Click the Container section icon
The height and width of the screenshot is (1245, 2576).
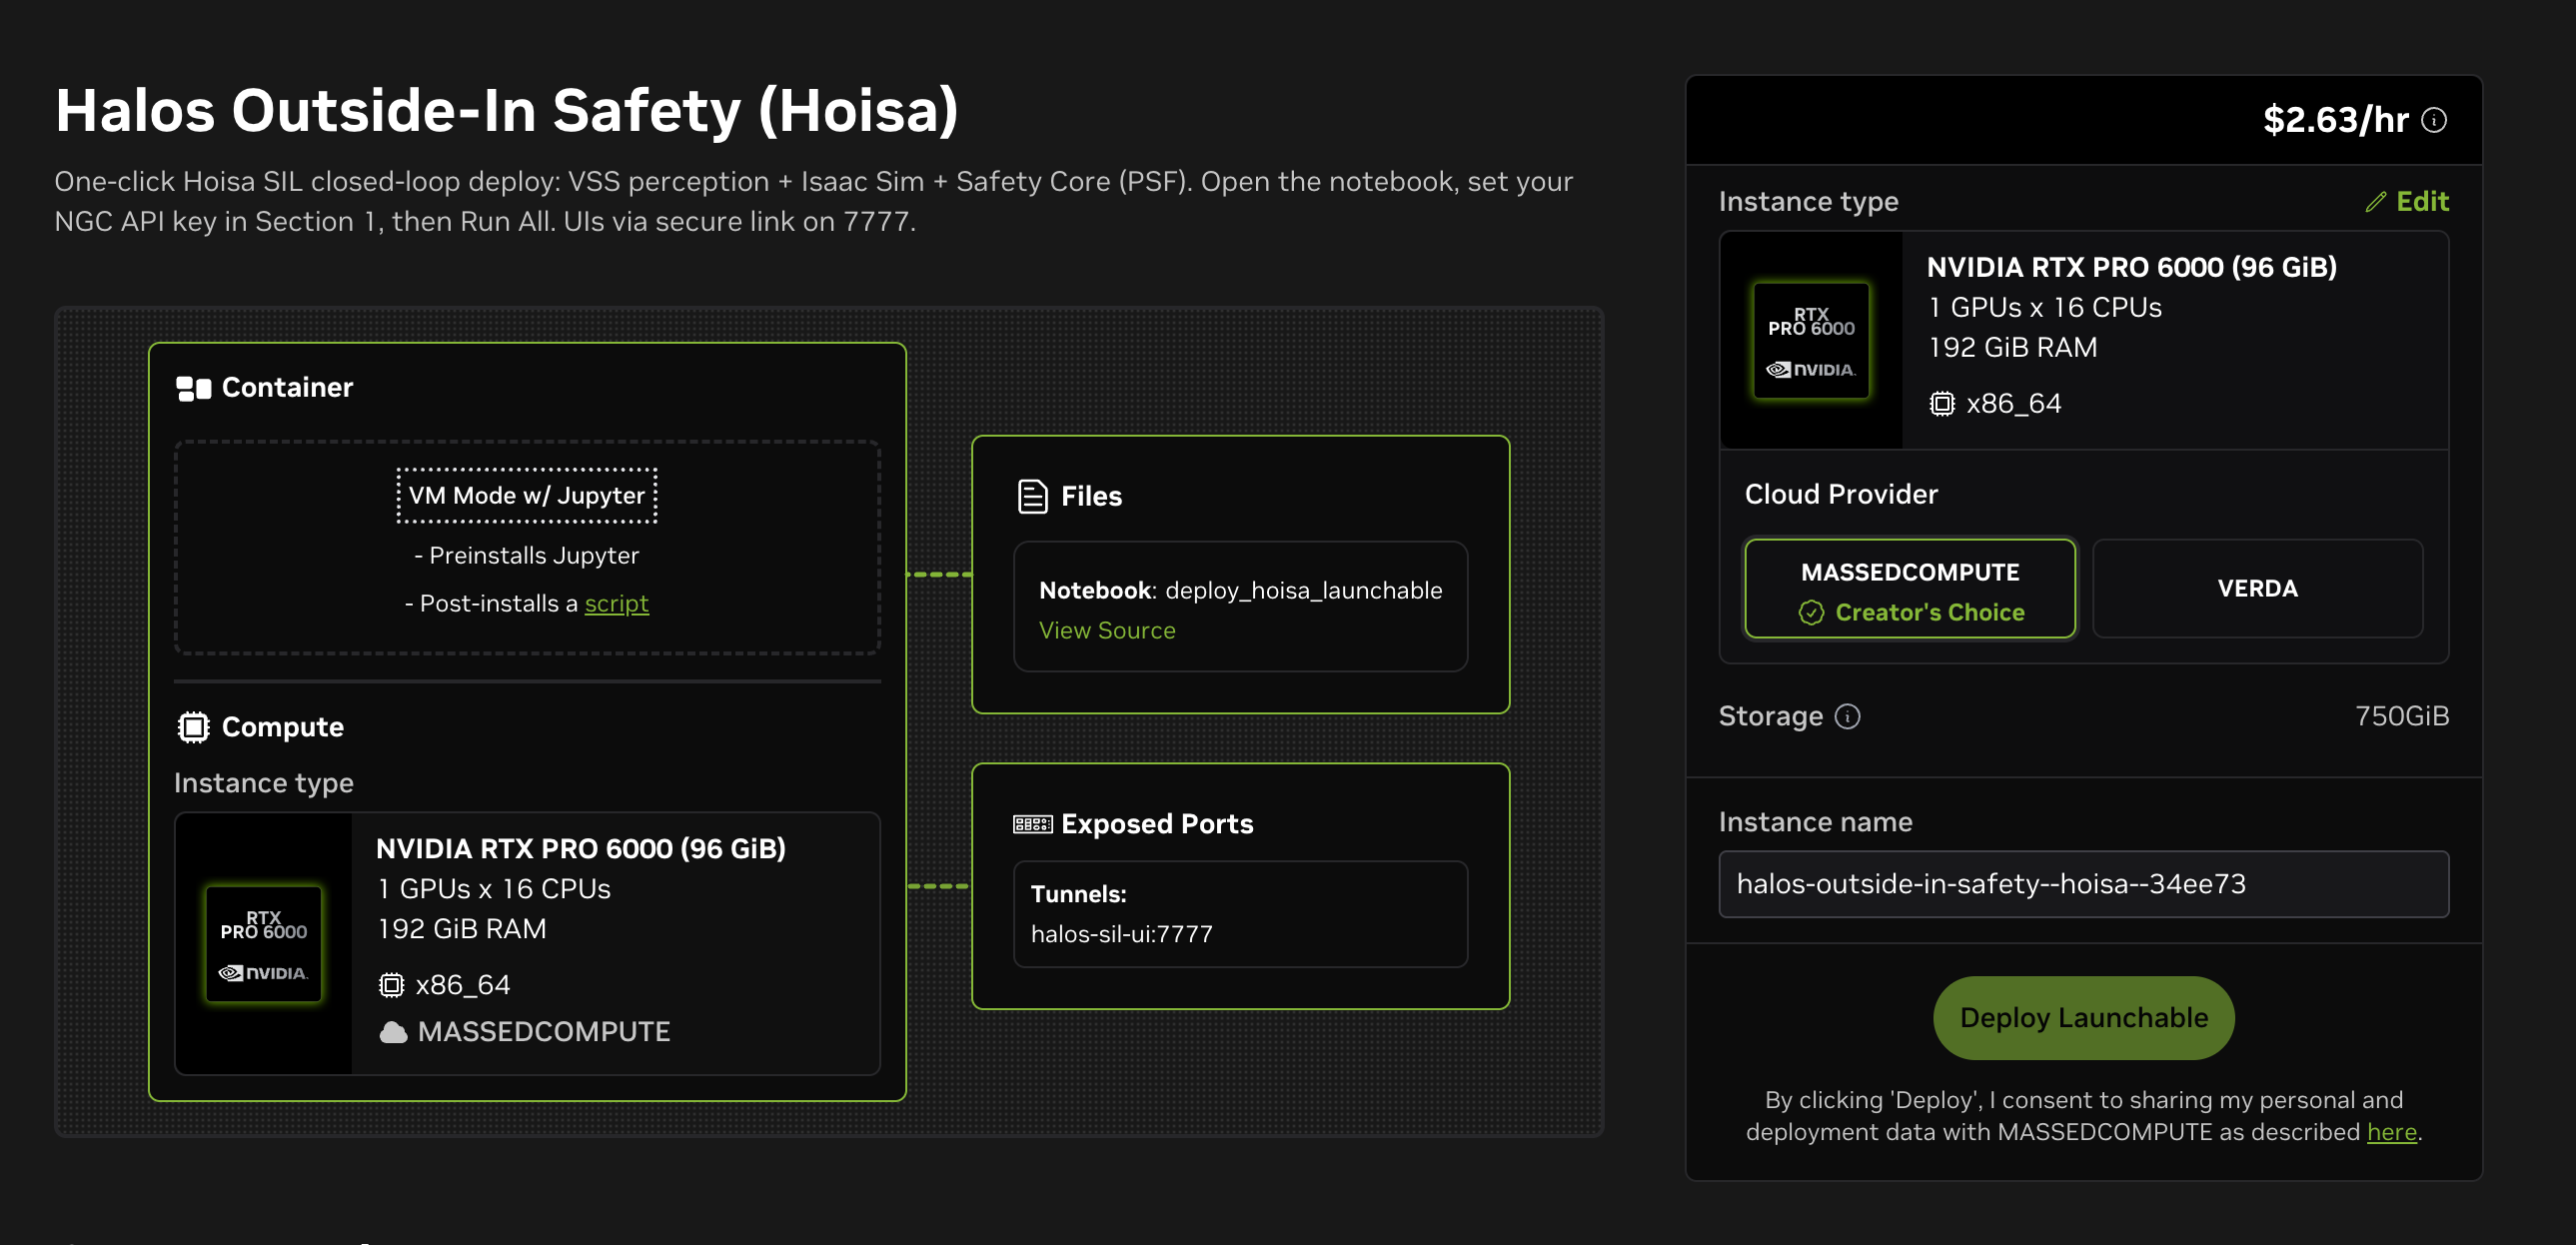(x=193, y=388)
